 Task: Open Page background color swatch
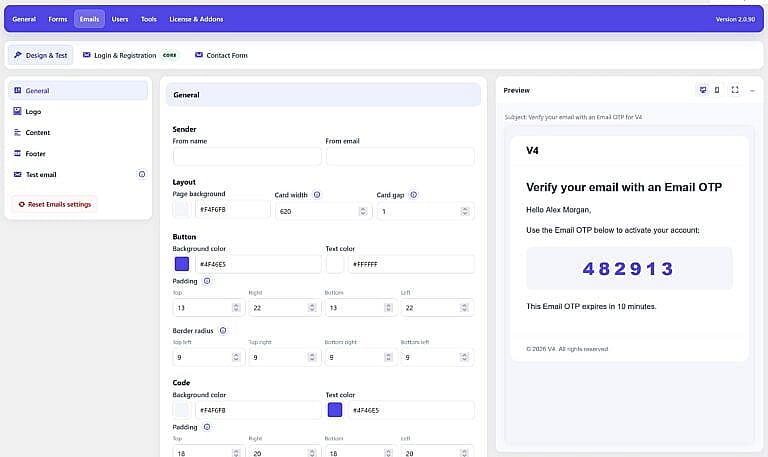(182, 210)
